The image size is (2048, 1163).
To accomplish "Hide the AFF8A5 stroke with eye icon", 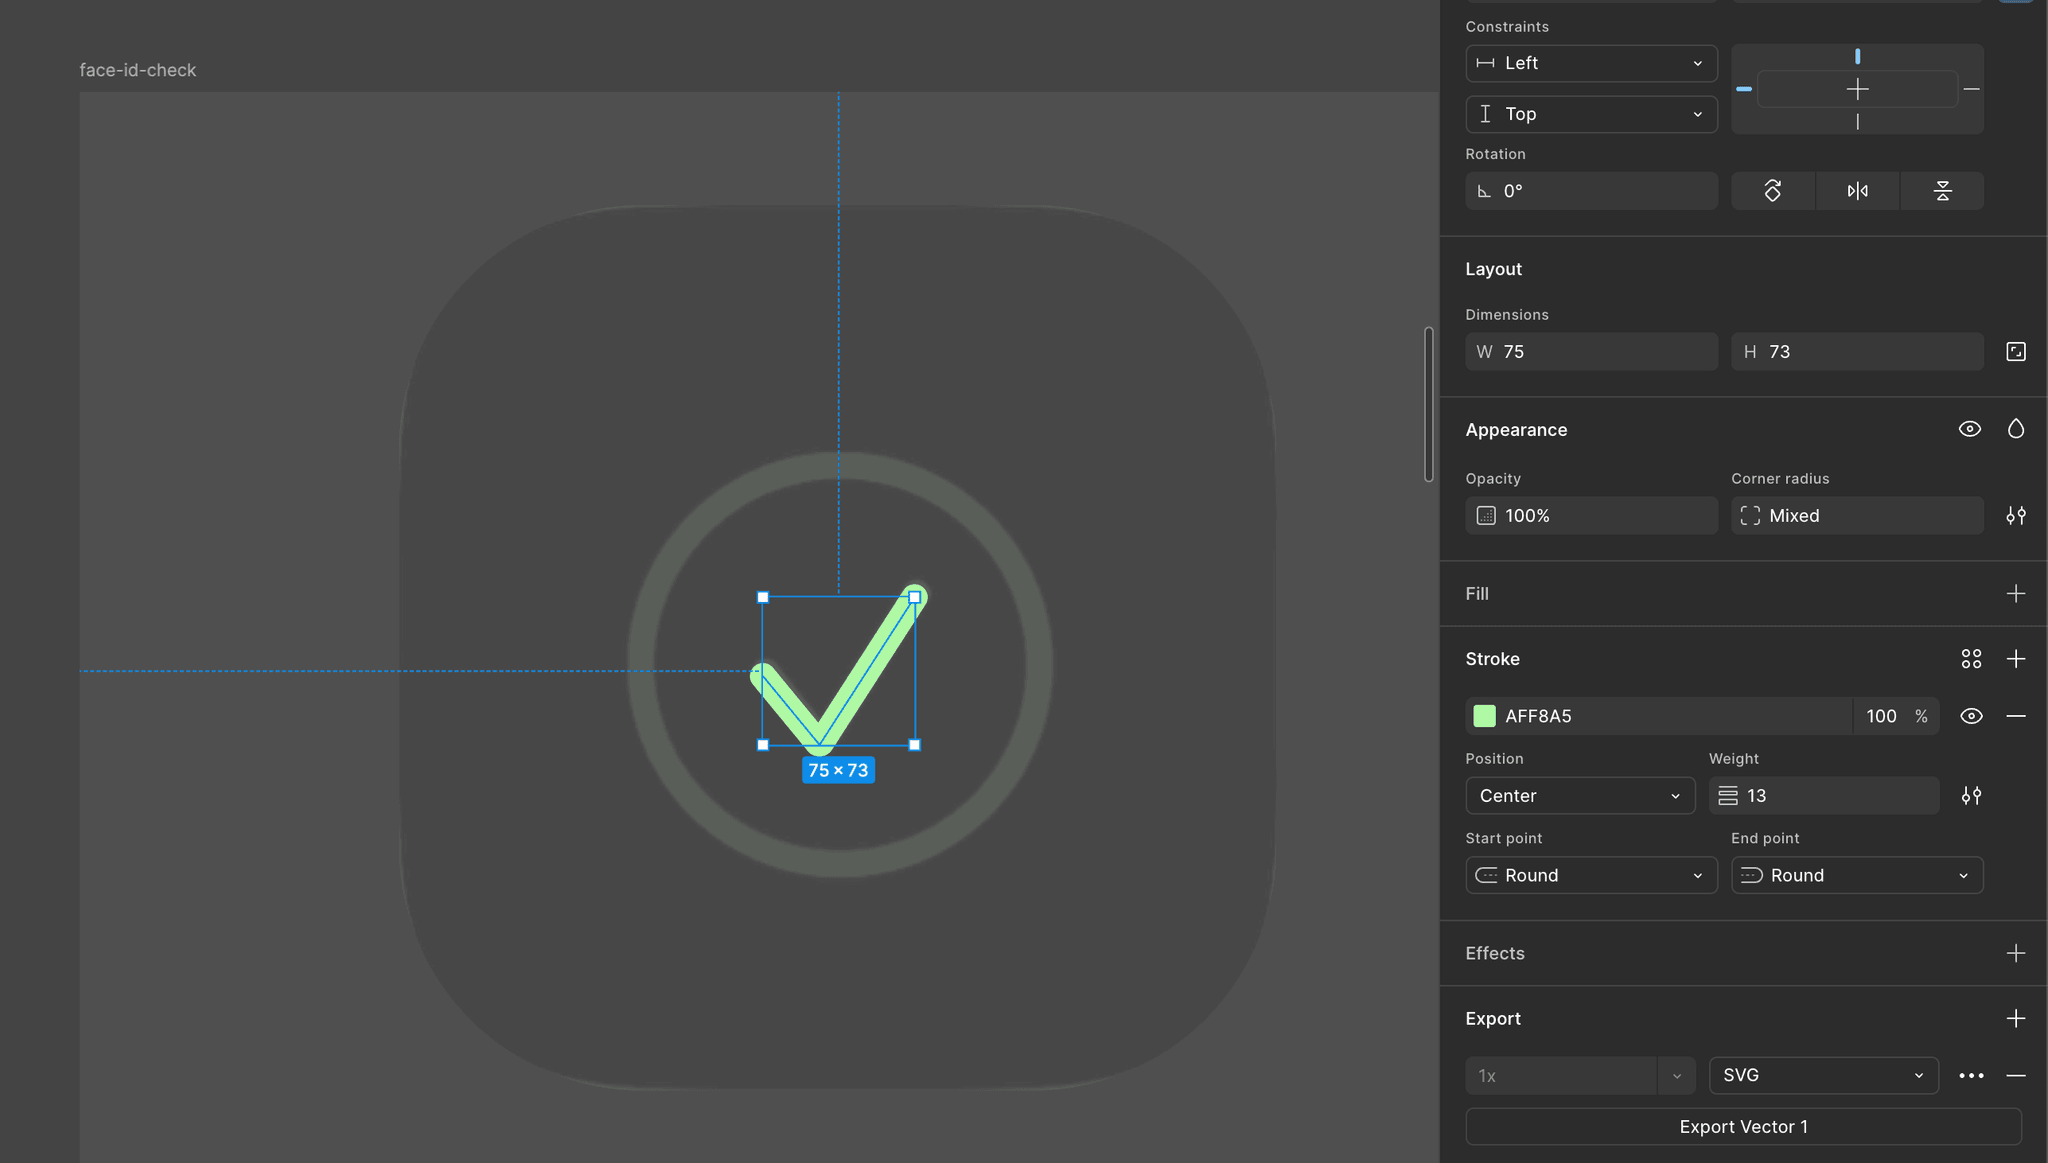I will (x=1971, y=716).
